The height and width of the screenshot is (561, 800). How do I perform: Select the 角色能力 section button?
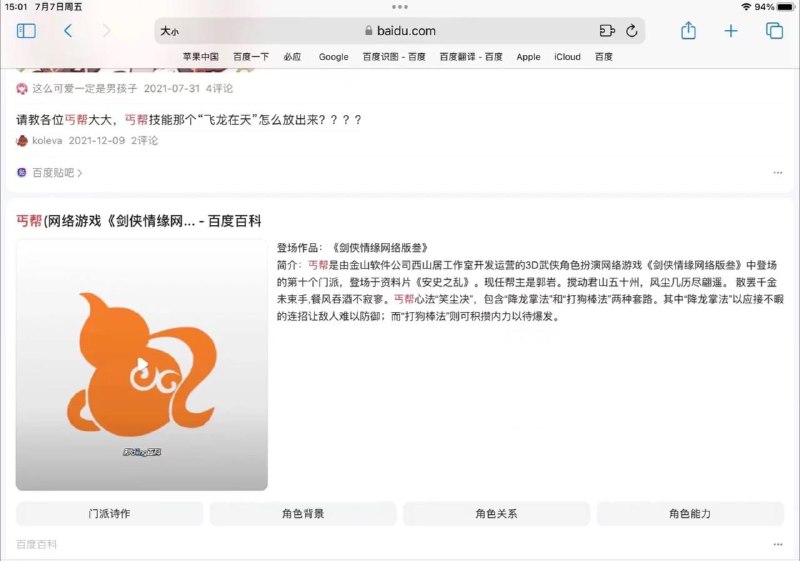point(690,514)
